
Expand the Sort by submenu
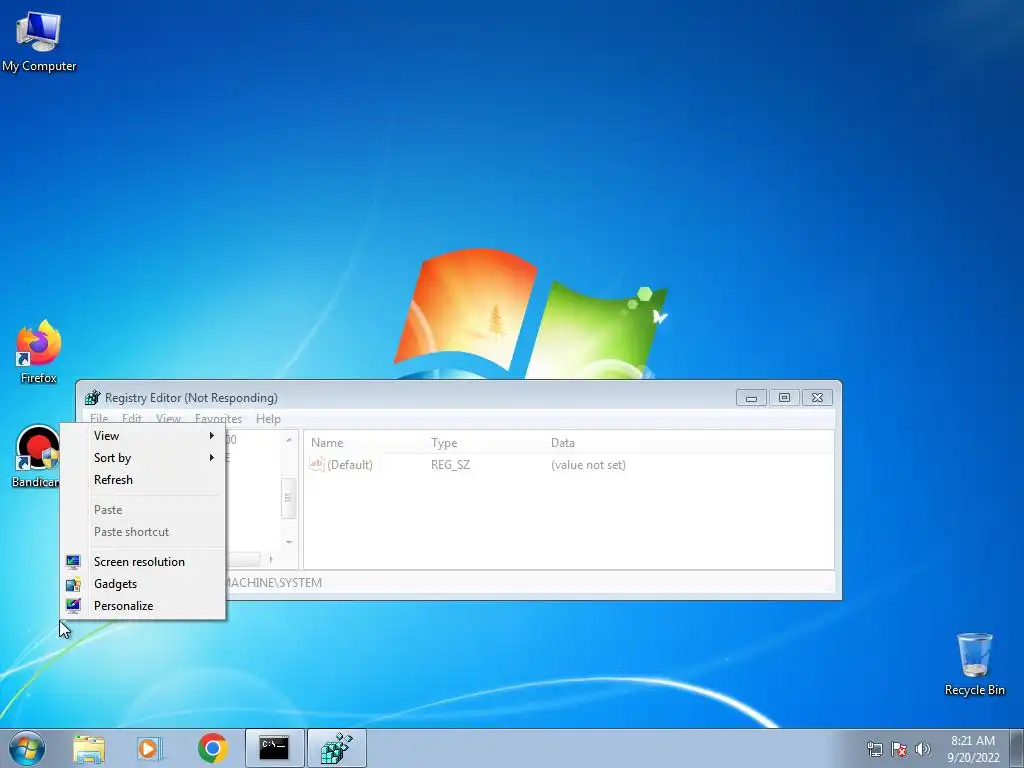143,458
